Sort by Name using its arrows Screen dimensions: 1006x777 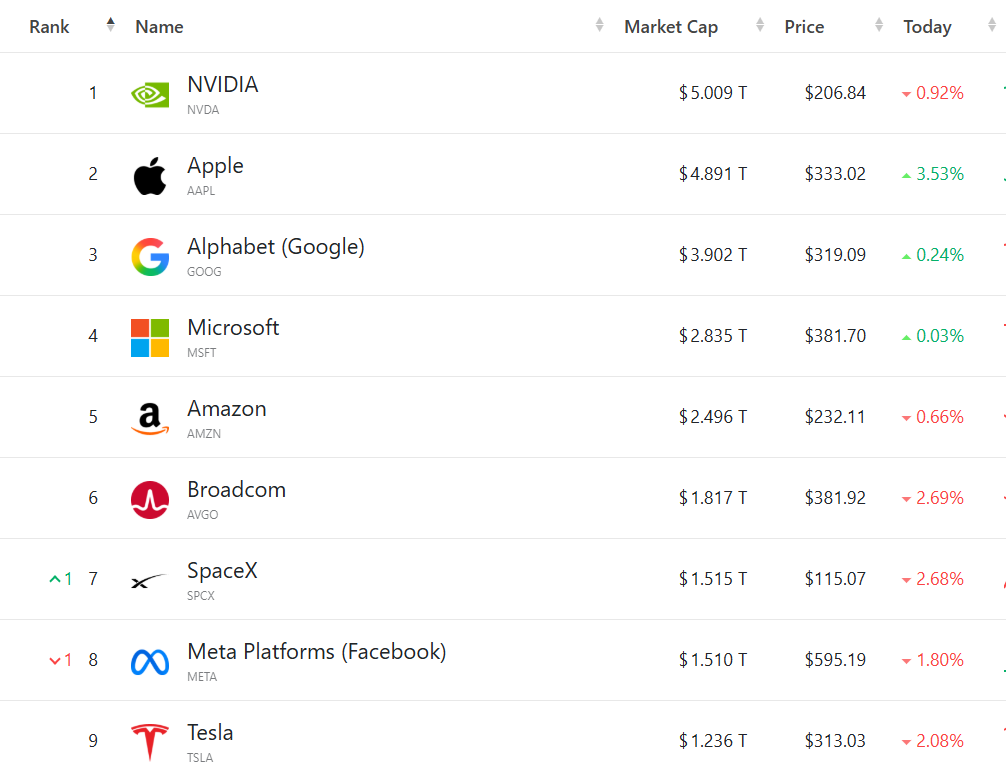point(599,25)
